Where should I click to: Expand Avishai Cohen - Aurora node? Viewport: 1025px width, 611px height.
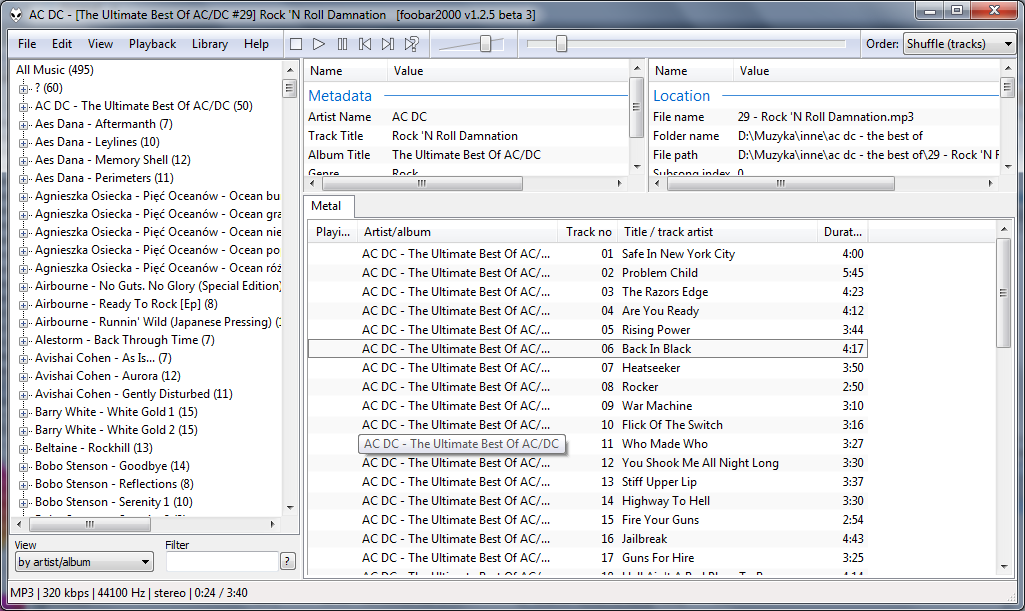point(24,376)
